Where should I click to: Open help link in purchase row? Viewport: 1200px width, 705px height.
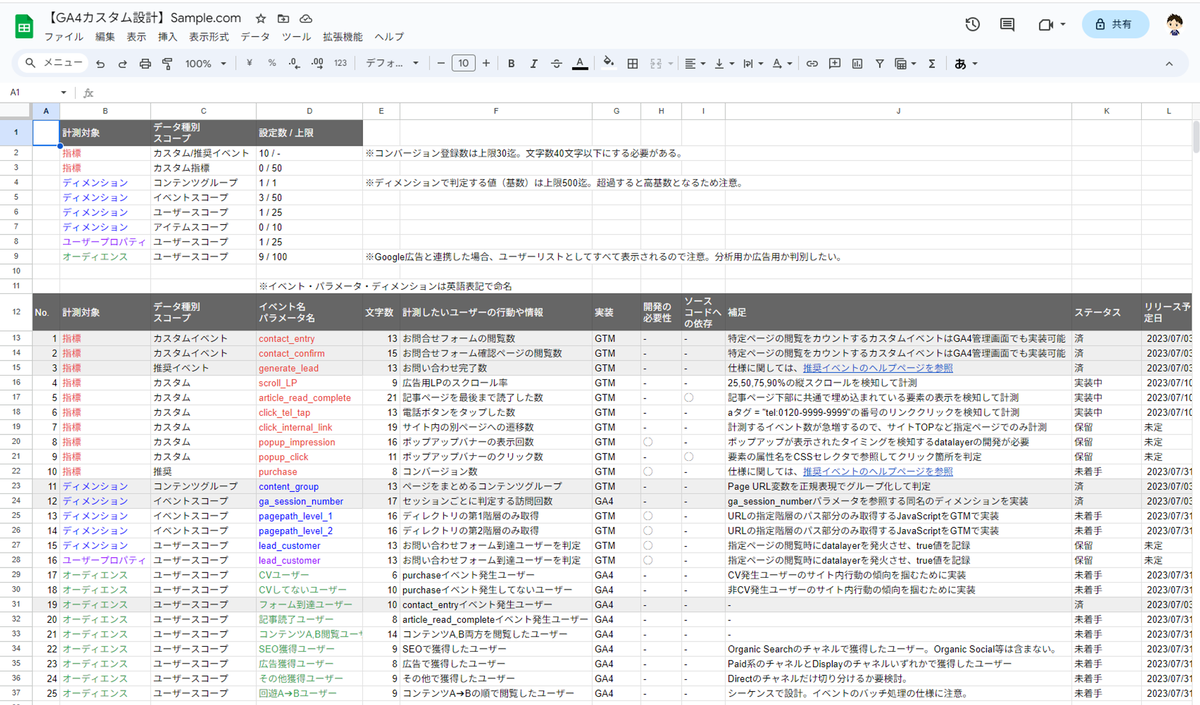click(x=877, y=471)
